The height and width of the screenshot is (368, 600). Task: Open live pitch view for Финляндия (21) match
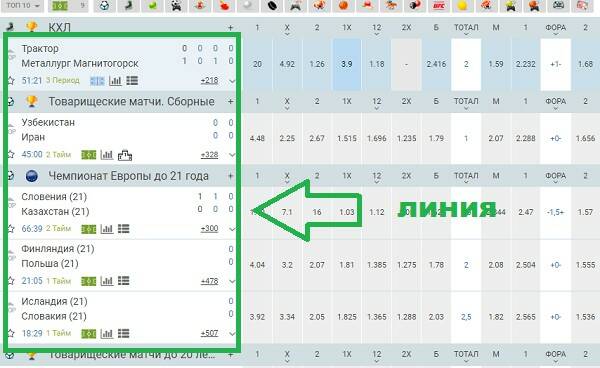click(x=88, y=281)
